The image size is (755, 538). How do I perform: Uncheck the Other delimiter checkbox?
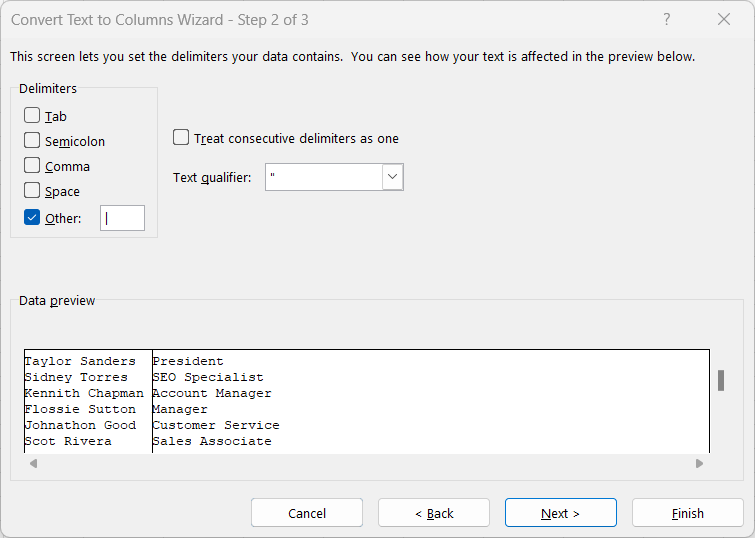(x=33, y=217)
